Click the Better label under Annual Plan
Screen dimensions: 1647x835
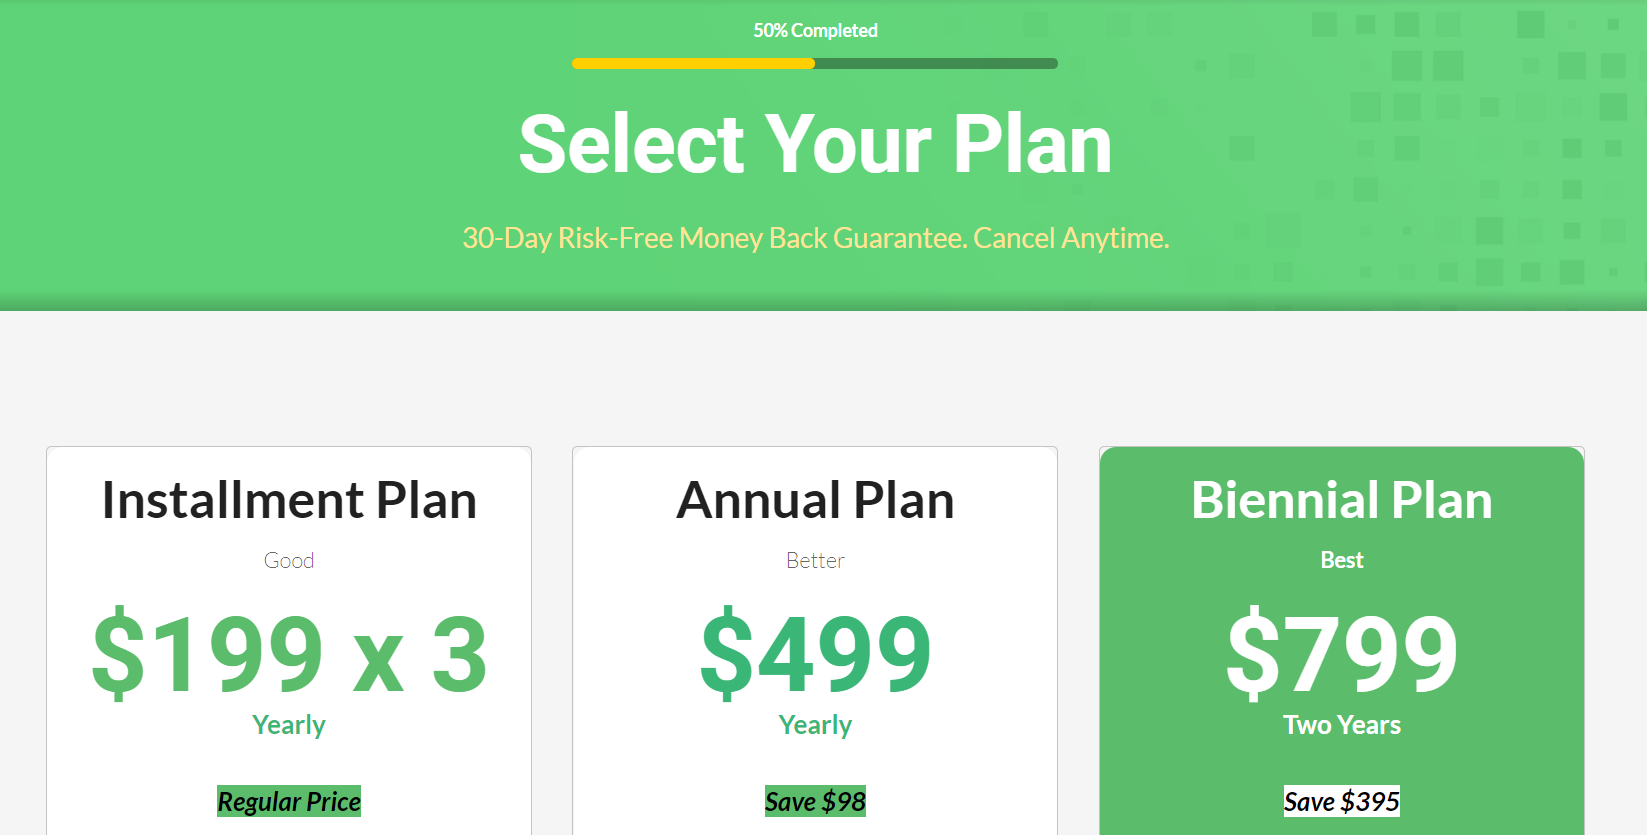click(815, 560)
